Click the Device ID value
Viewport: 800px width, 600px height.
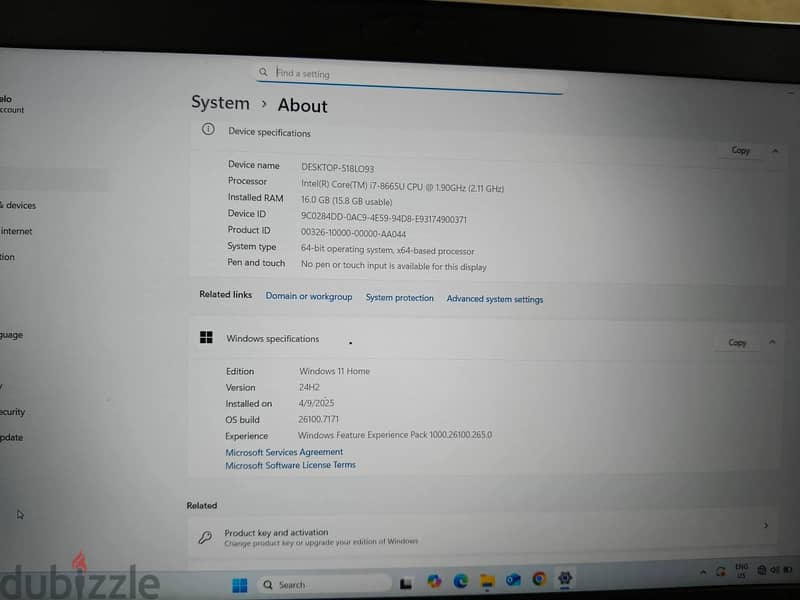[x=384, y=218]
